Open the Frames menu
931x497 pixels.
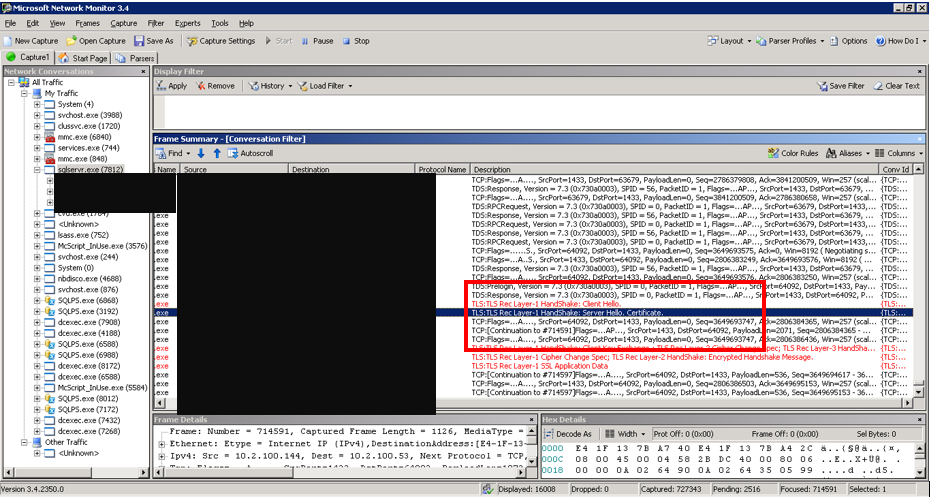(x=87, y=23)
